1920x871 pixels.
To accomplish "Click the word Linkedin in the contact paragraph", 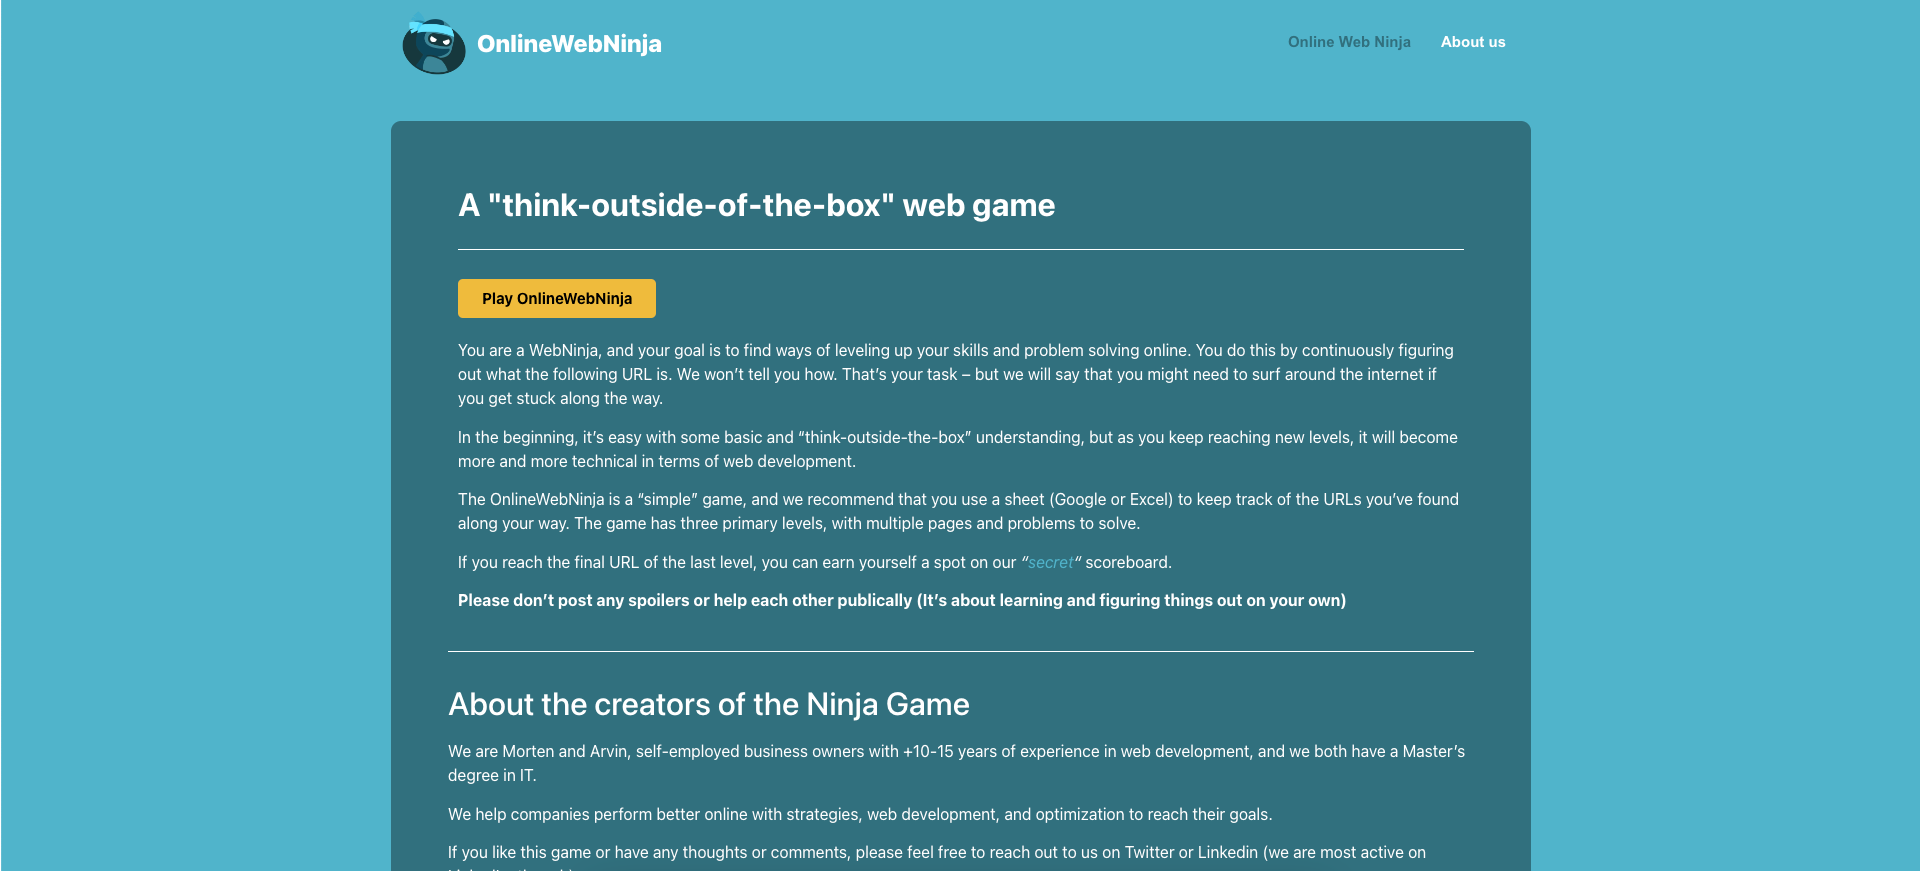I will [x=1227, y=853].
